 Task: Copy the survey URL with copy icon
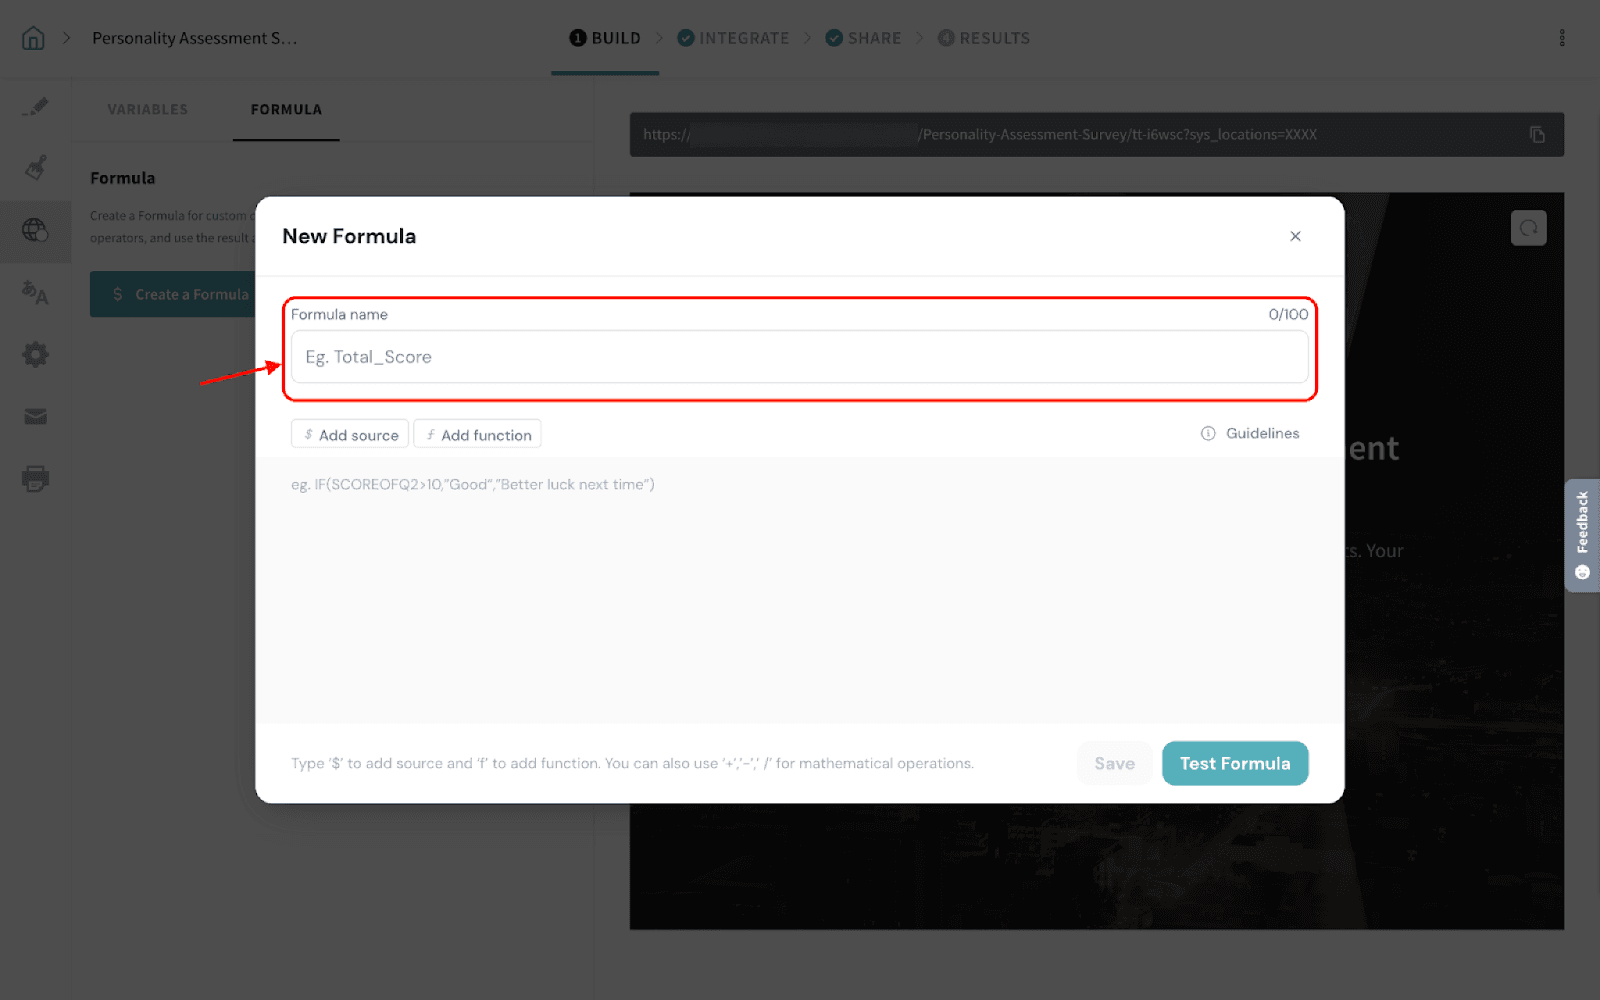tap(1537, 135)
